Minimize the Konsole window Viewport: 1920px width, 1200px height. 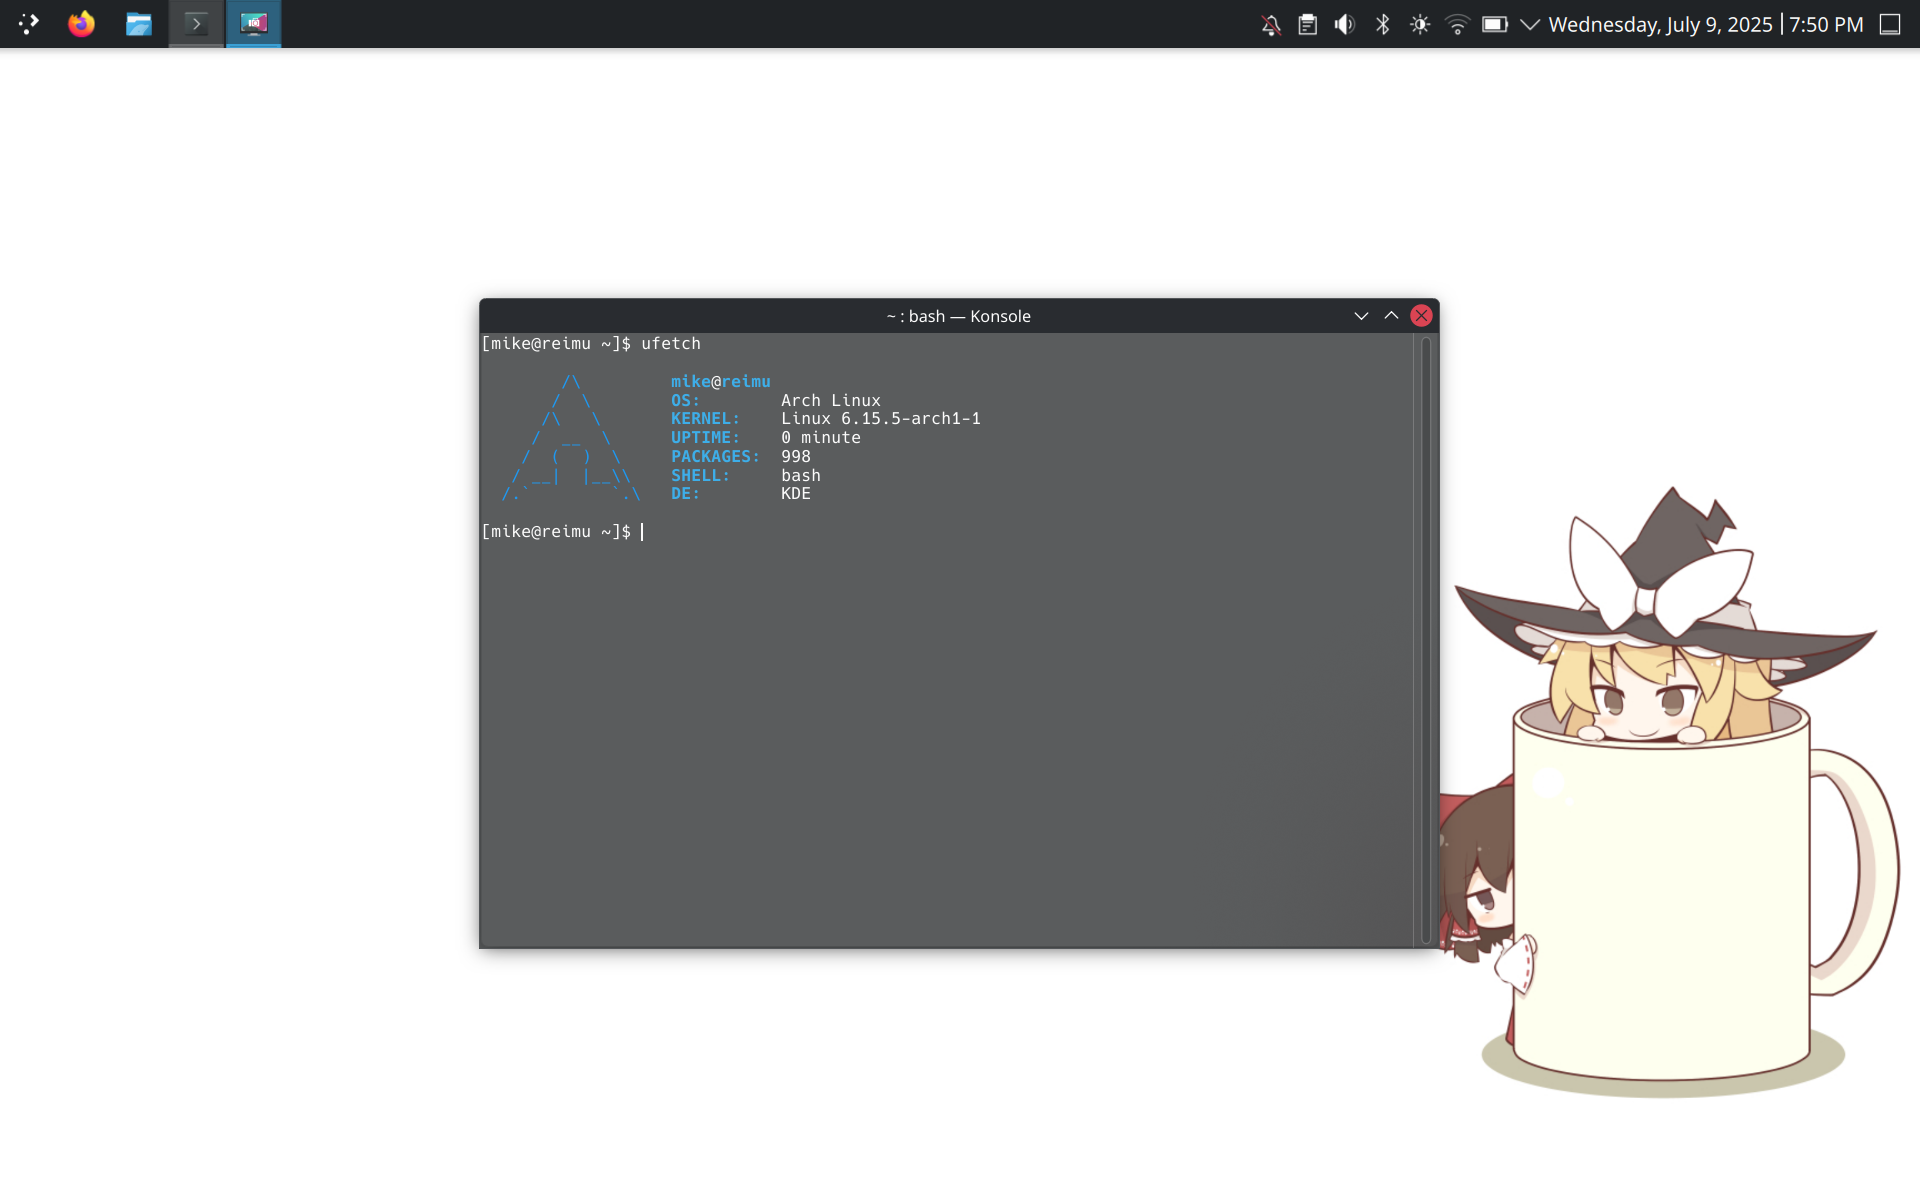coord(1361,316)
